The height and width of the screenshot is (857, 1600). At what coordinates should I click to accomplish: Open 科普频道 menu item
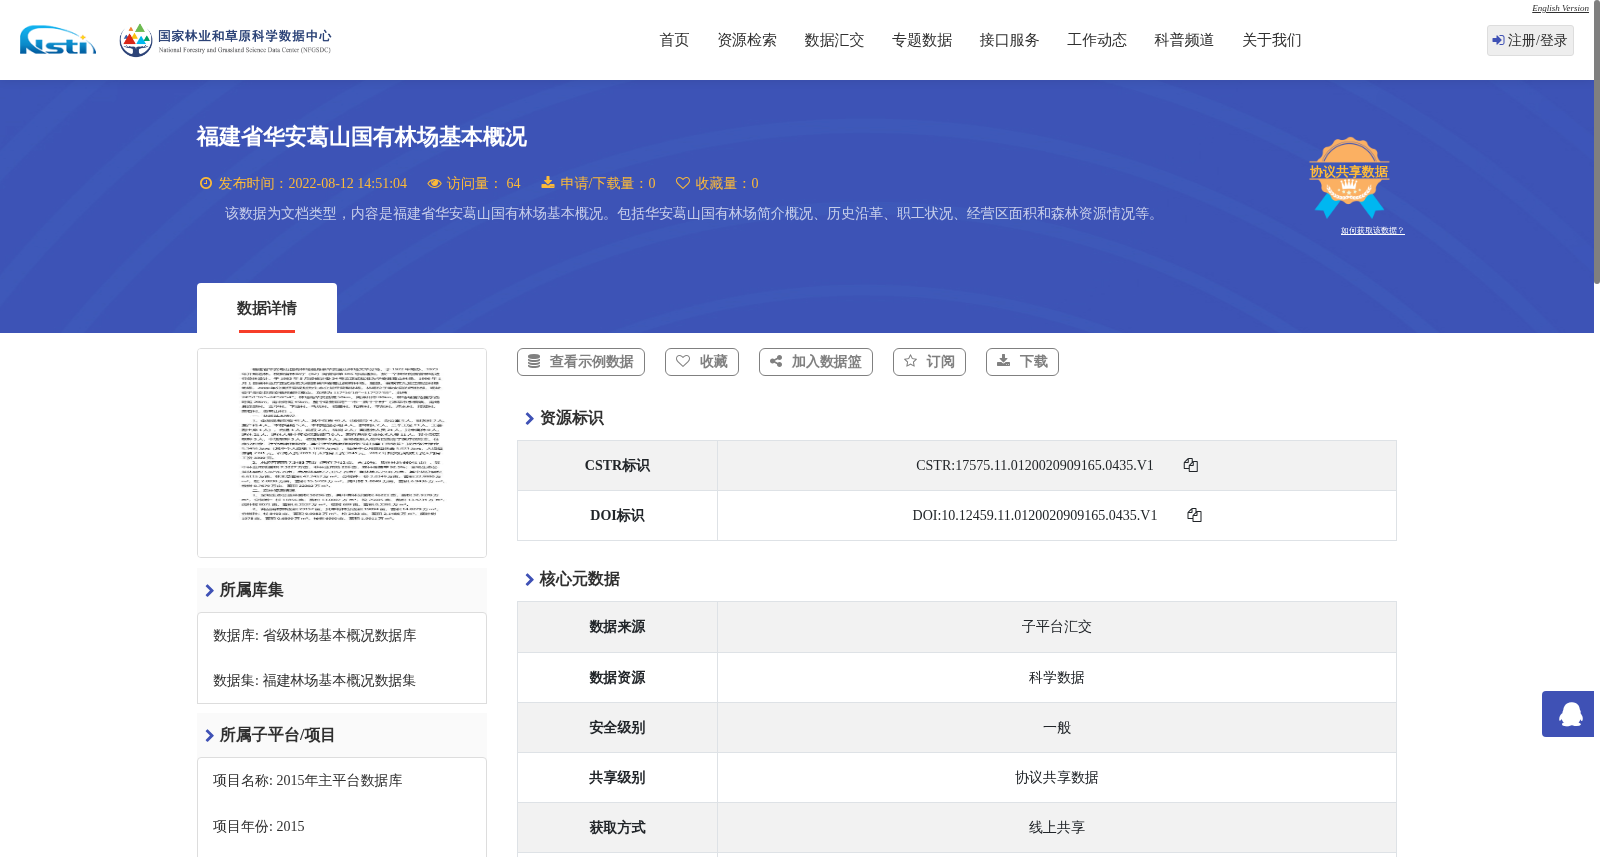tap(1184, 40)
